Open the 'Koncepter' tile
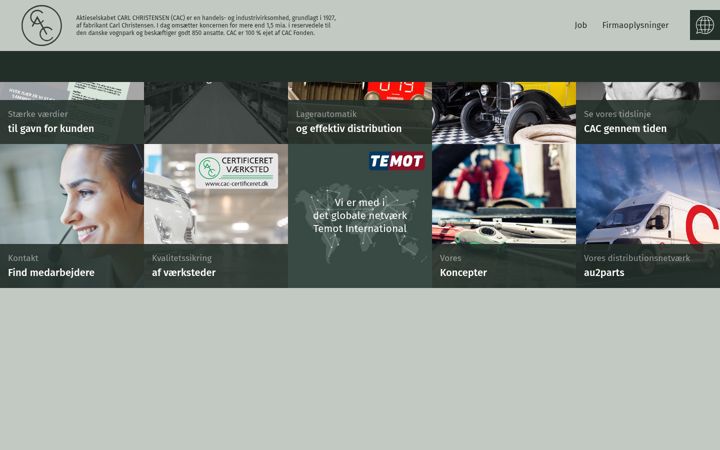720x450 pixels. point(504,266)
